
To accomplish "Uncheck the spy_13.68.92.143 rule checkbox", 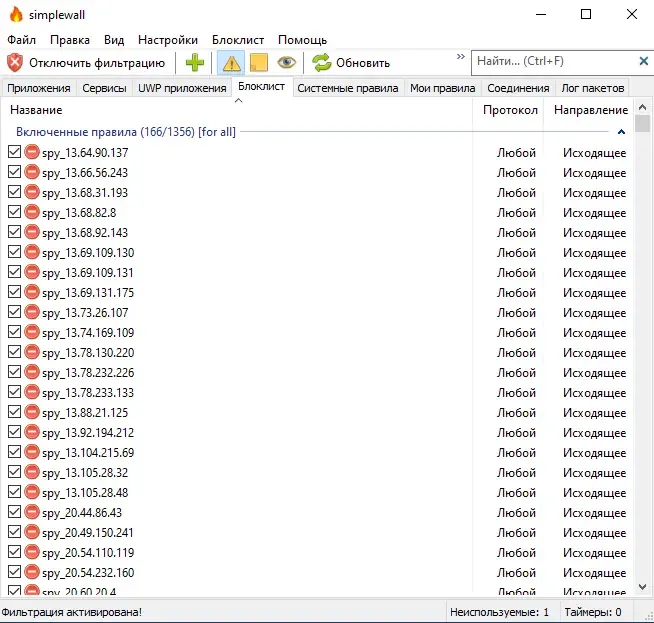I will (14, 232).
